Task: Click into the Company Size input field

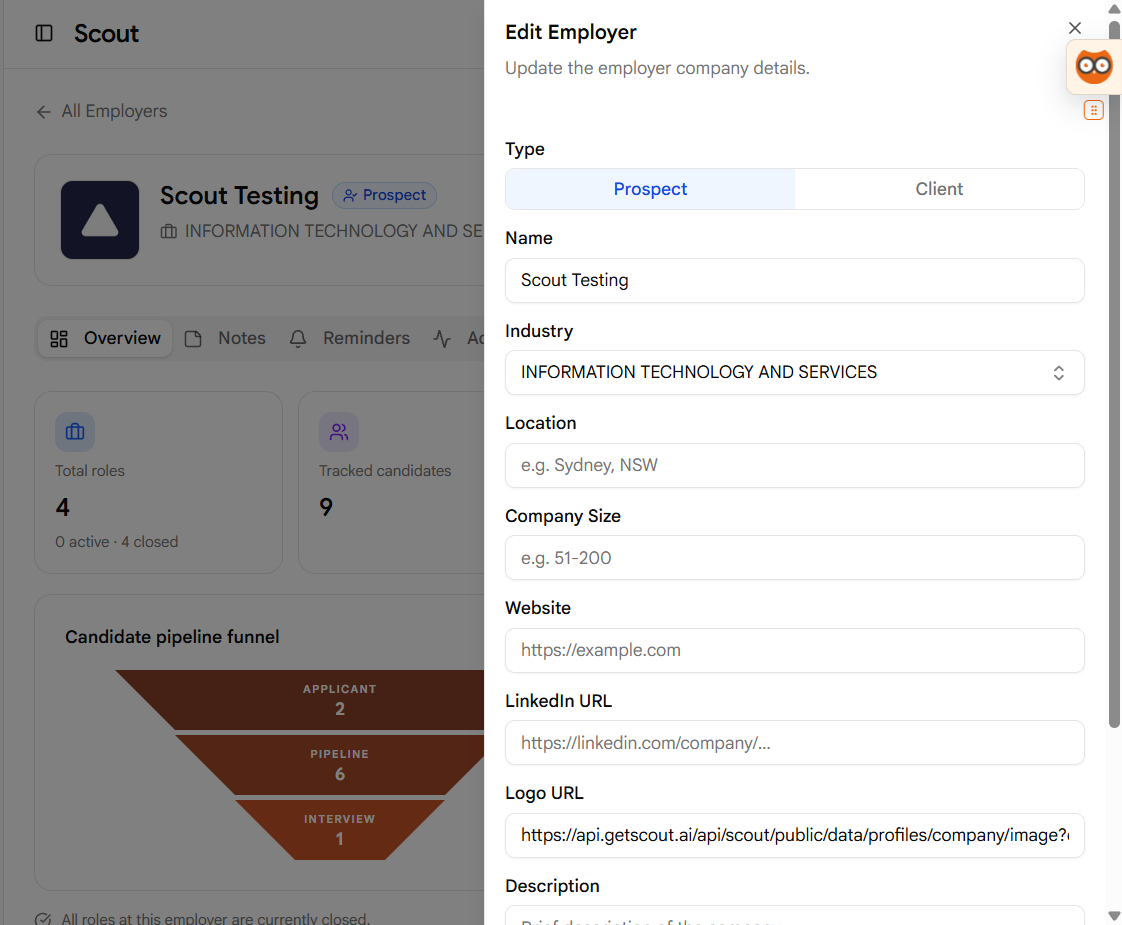Action: click(794, 558)
